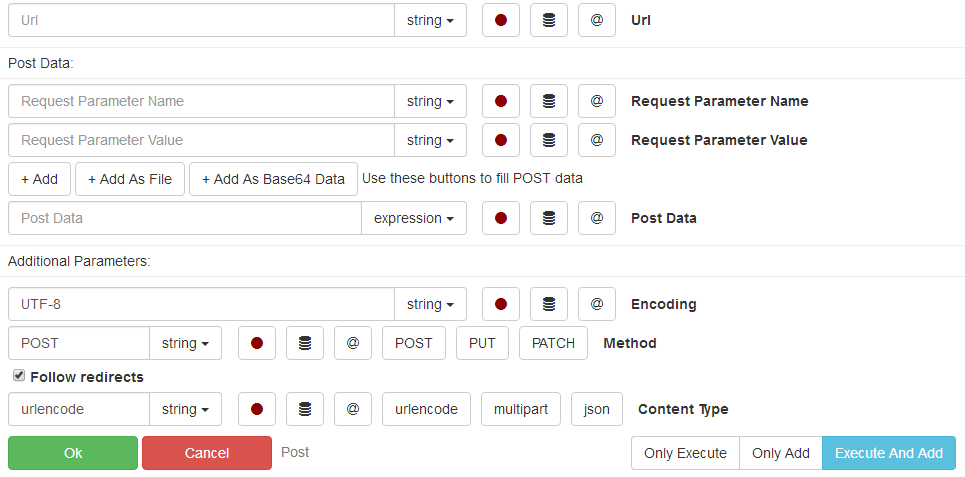The image size is (965, 477).
Task: Click the red record icon beside Url
Action: pos(501,20)
